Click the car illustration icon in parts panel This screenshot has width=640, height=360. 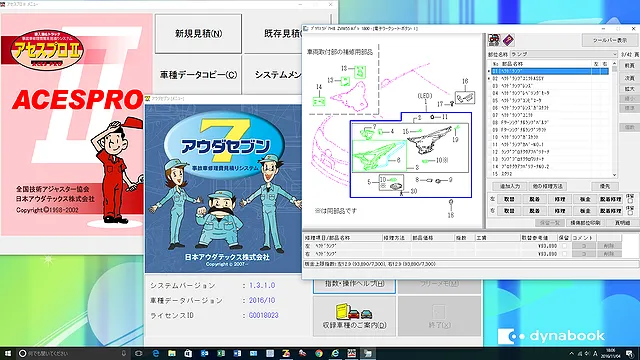click(494, 40)
